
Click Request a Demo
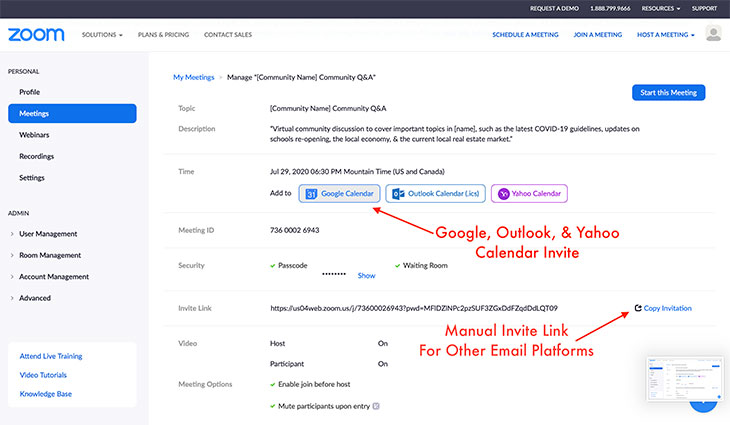pyautogui.click(x=554, y=8)
